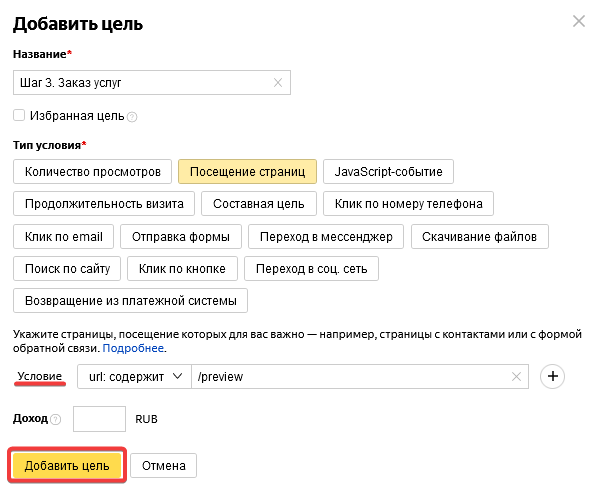Select Клик по номеру телефона
This screenshot has width=598, height=489.
(408, 204)
